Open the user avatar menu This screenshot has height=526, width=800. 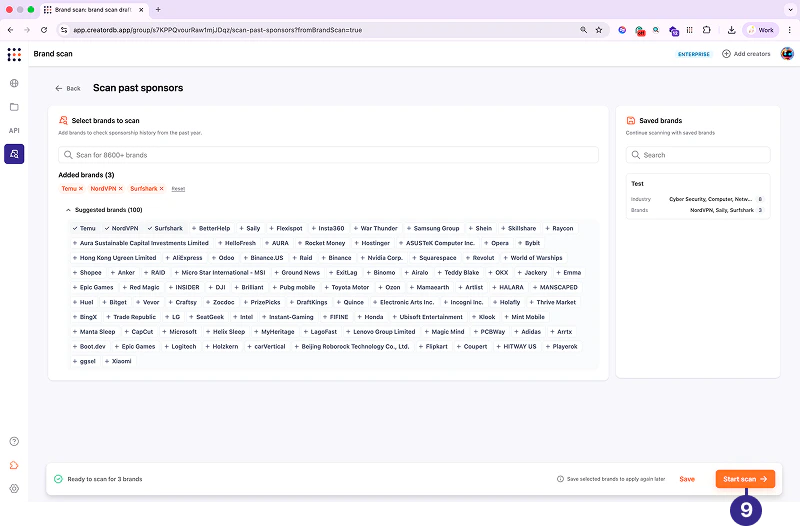787,54
